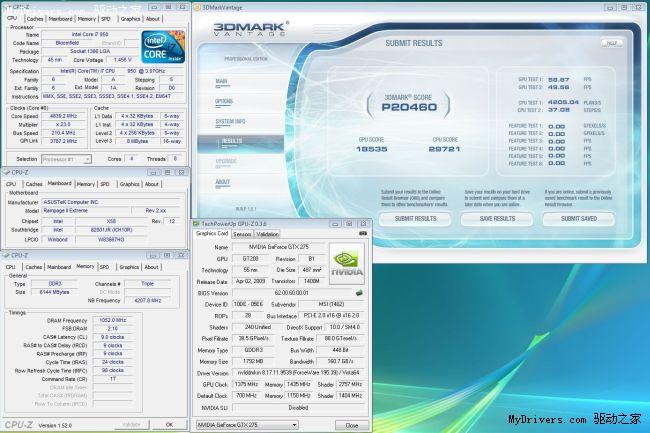Screen dimensions: 650x433
Task: Click the GPU score value 18535
Action: point(372,149)
